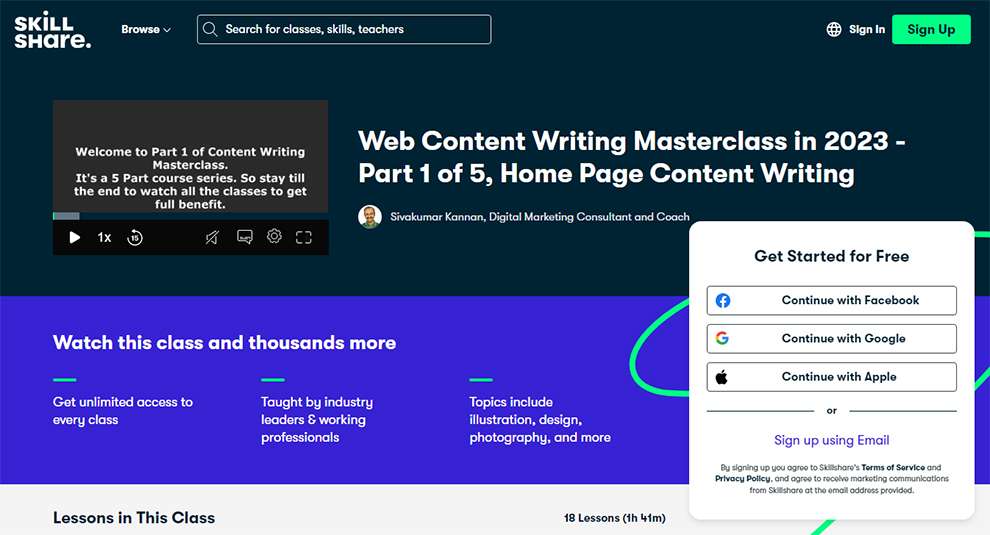The width and height of the screenshot is (990, 535).
Task: Open video settings gear
Action: (x=274, y=236)
